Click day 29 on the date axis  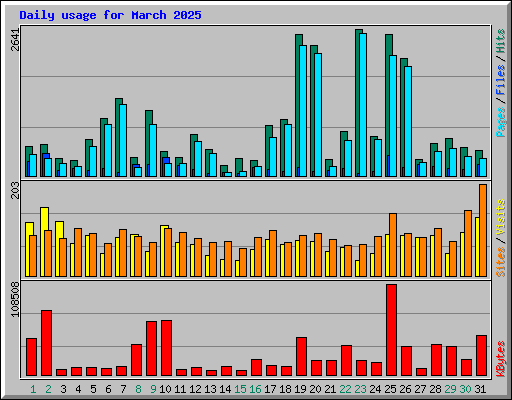pos(450,389)
